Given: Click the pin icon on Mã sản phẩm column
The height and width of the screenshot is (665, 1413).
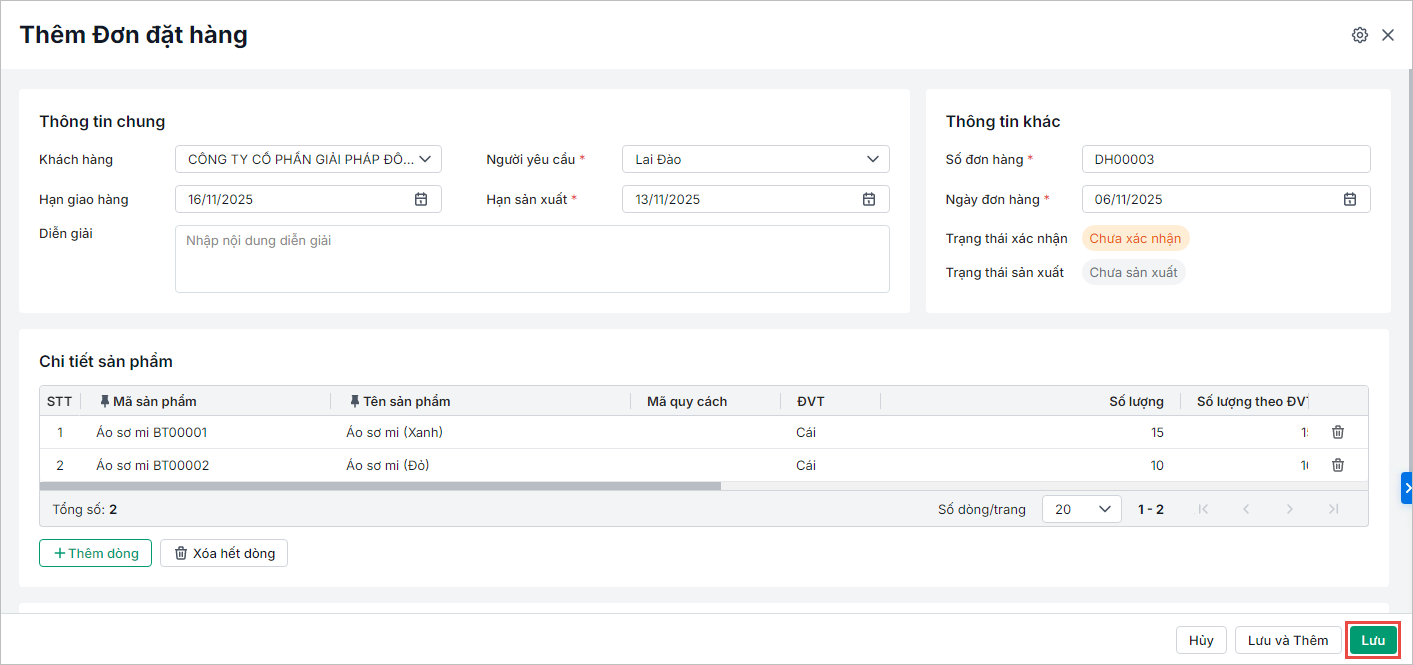Looking at the screenshot, I should click(x=105, y=401).
